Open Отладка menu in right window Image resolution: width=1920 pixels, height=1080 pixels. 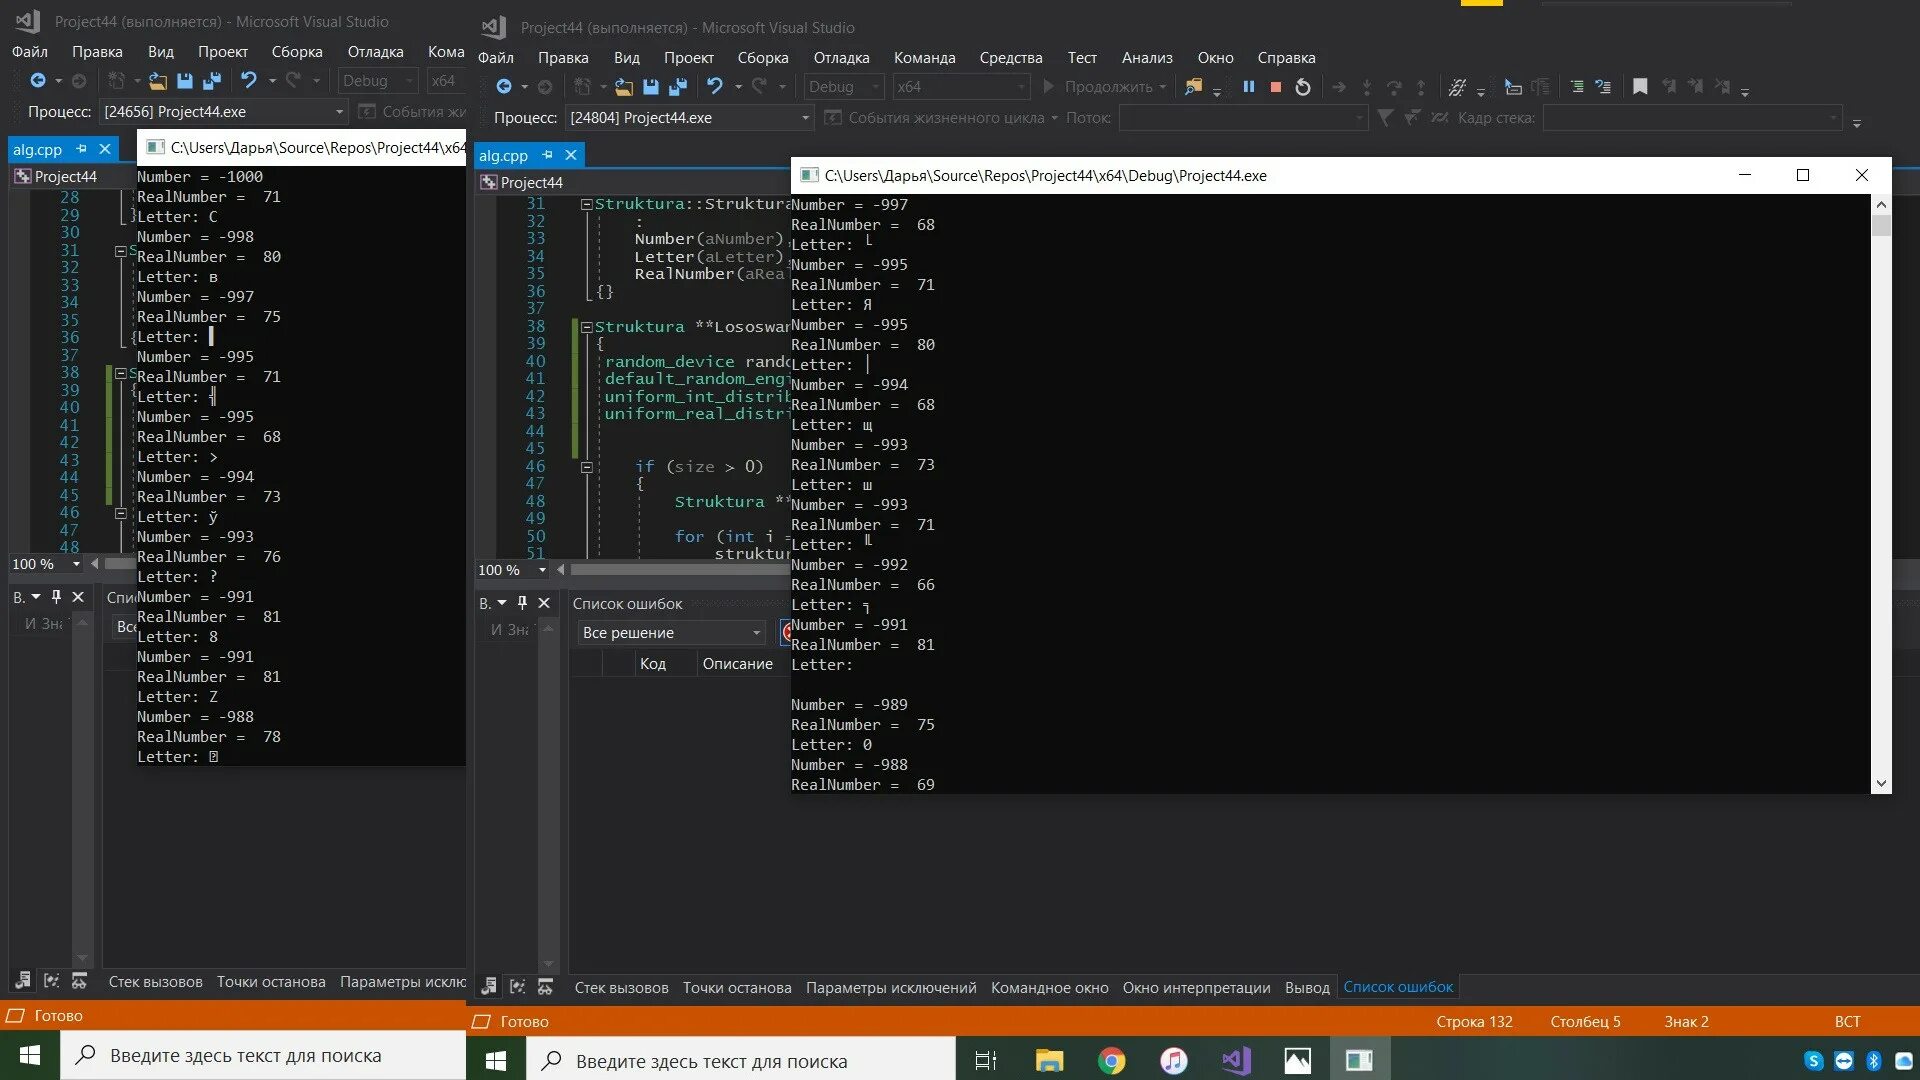point(841,58)
